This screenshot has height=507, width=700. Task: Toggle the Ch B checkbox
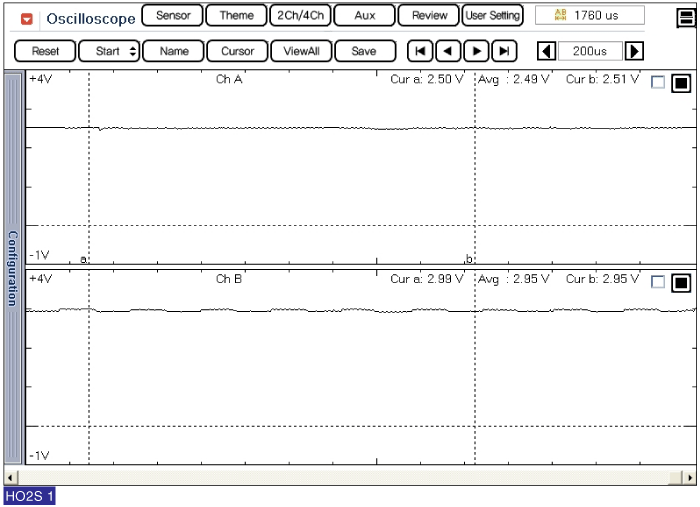[657, 282]
